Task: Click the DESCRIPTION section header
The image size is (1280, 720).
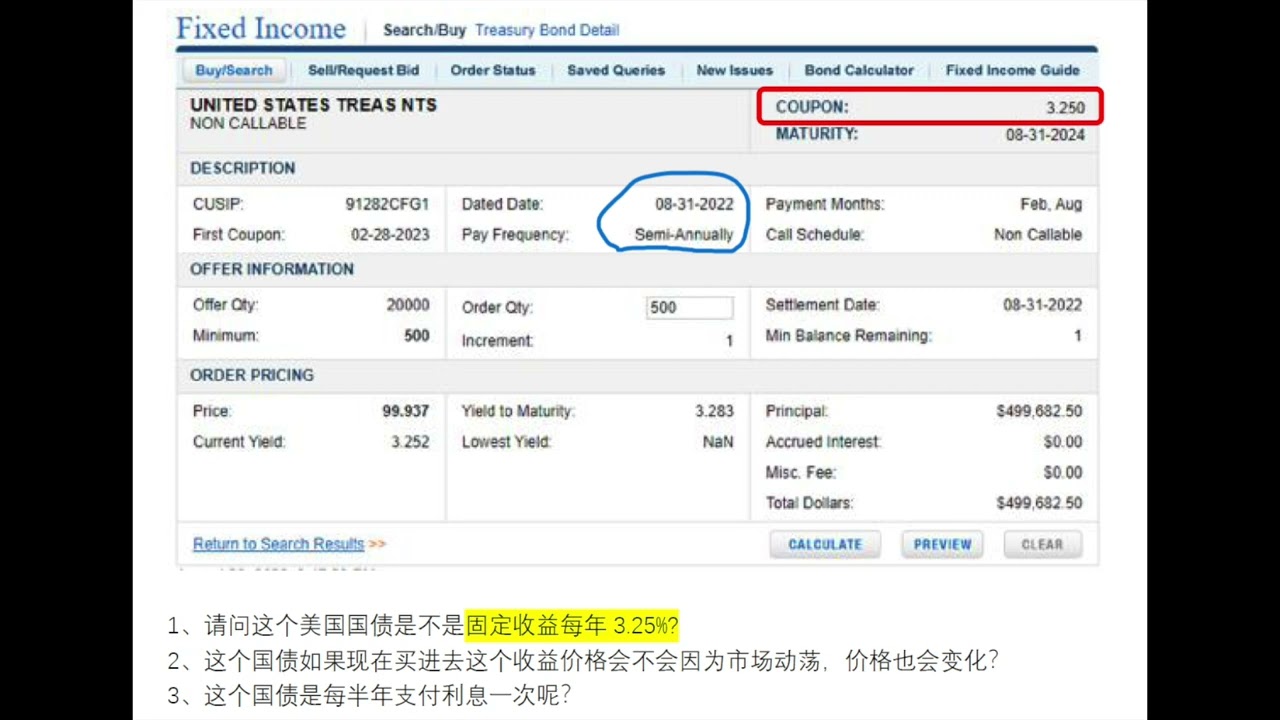Action: [x=243, y=168]
